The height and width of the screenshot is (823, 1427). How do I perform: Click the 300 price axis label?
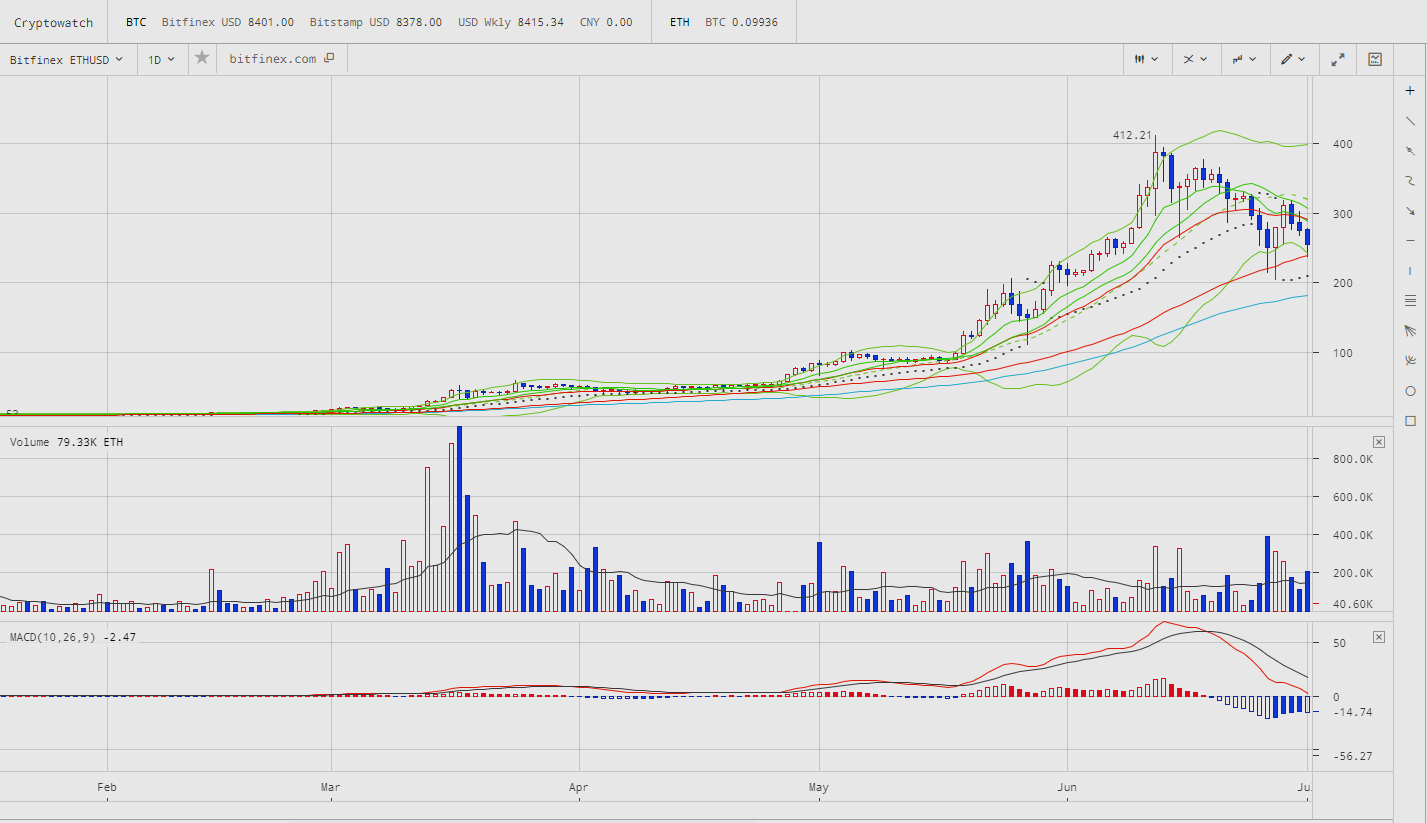click(x=1342, y=214)
